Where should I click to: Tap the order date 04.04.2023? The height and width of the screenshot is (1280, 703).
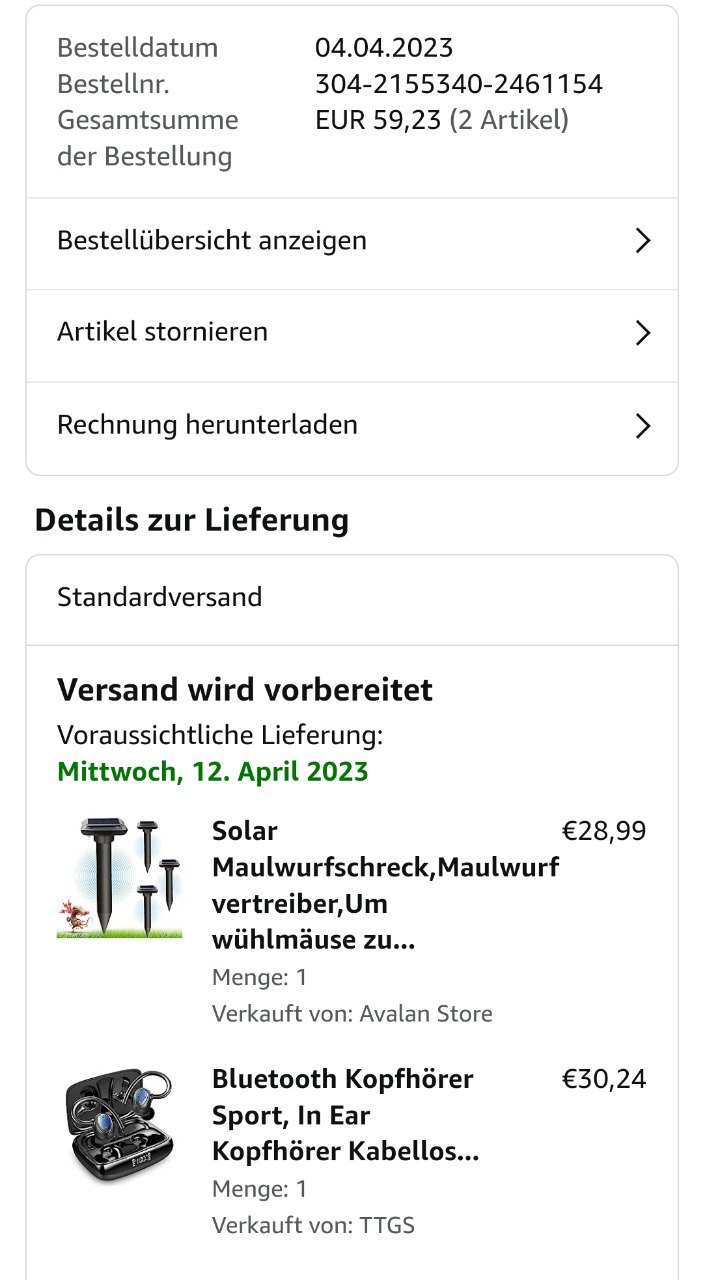(384, 48)
